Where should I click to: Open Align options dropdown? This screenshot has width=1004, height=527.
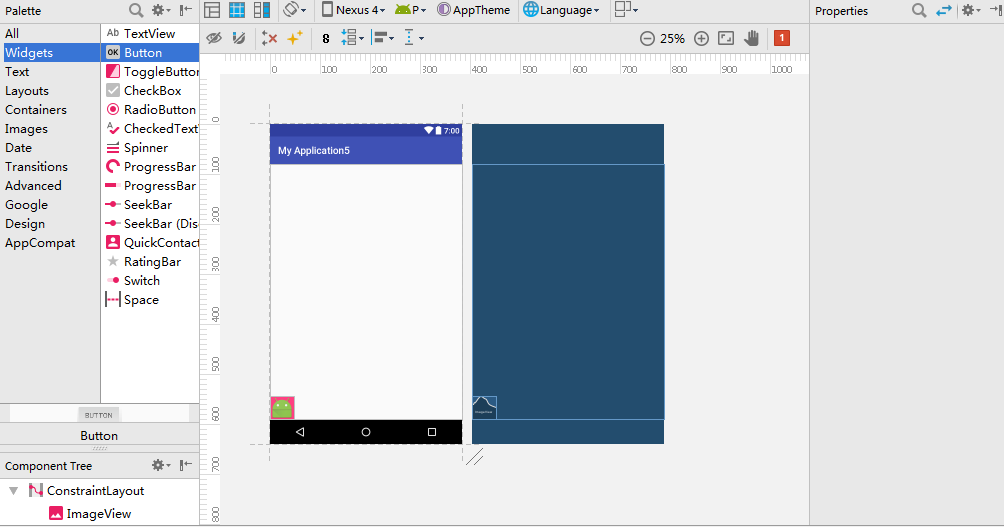383,38
